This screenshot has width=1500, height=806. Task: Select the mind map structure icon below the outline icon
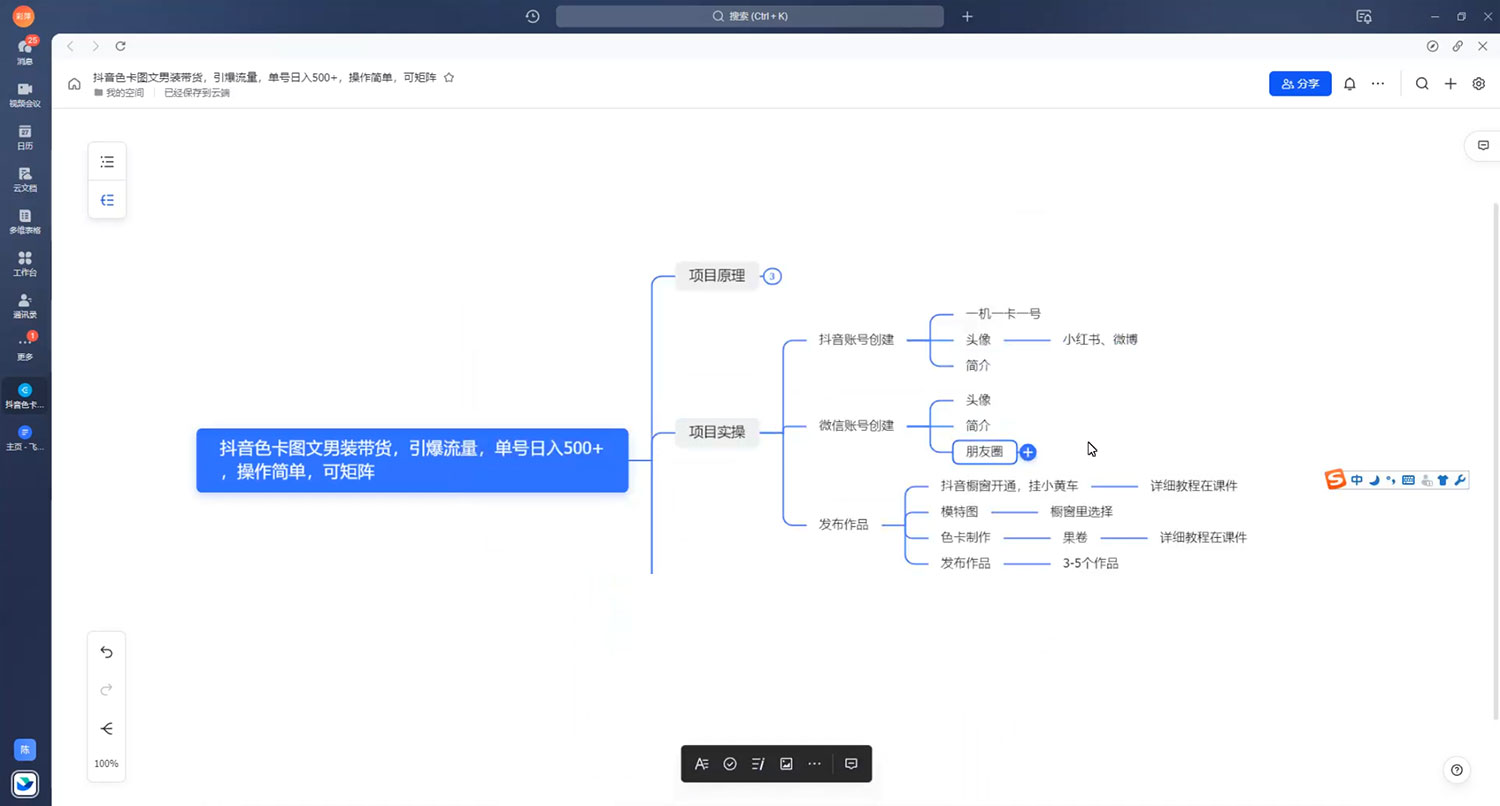[107, 199]
